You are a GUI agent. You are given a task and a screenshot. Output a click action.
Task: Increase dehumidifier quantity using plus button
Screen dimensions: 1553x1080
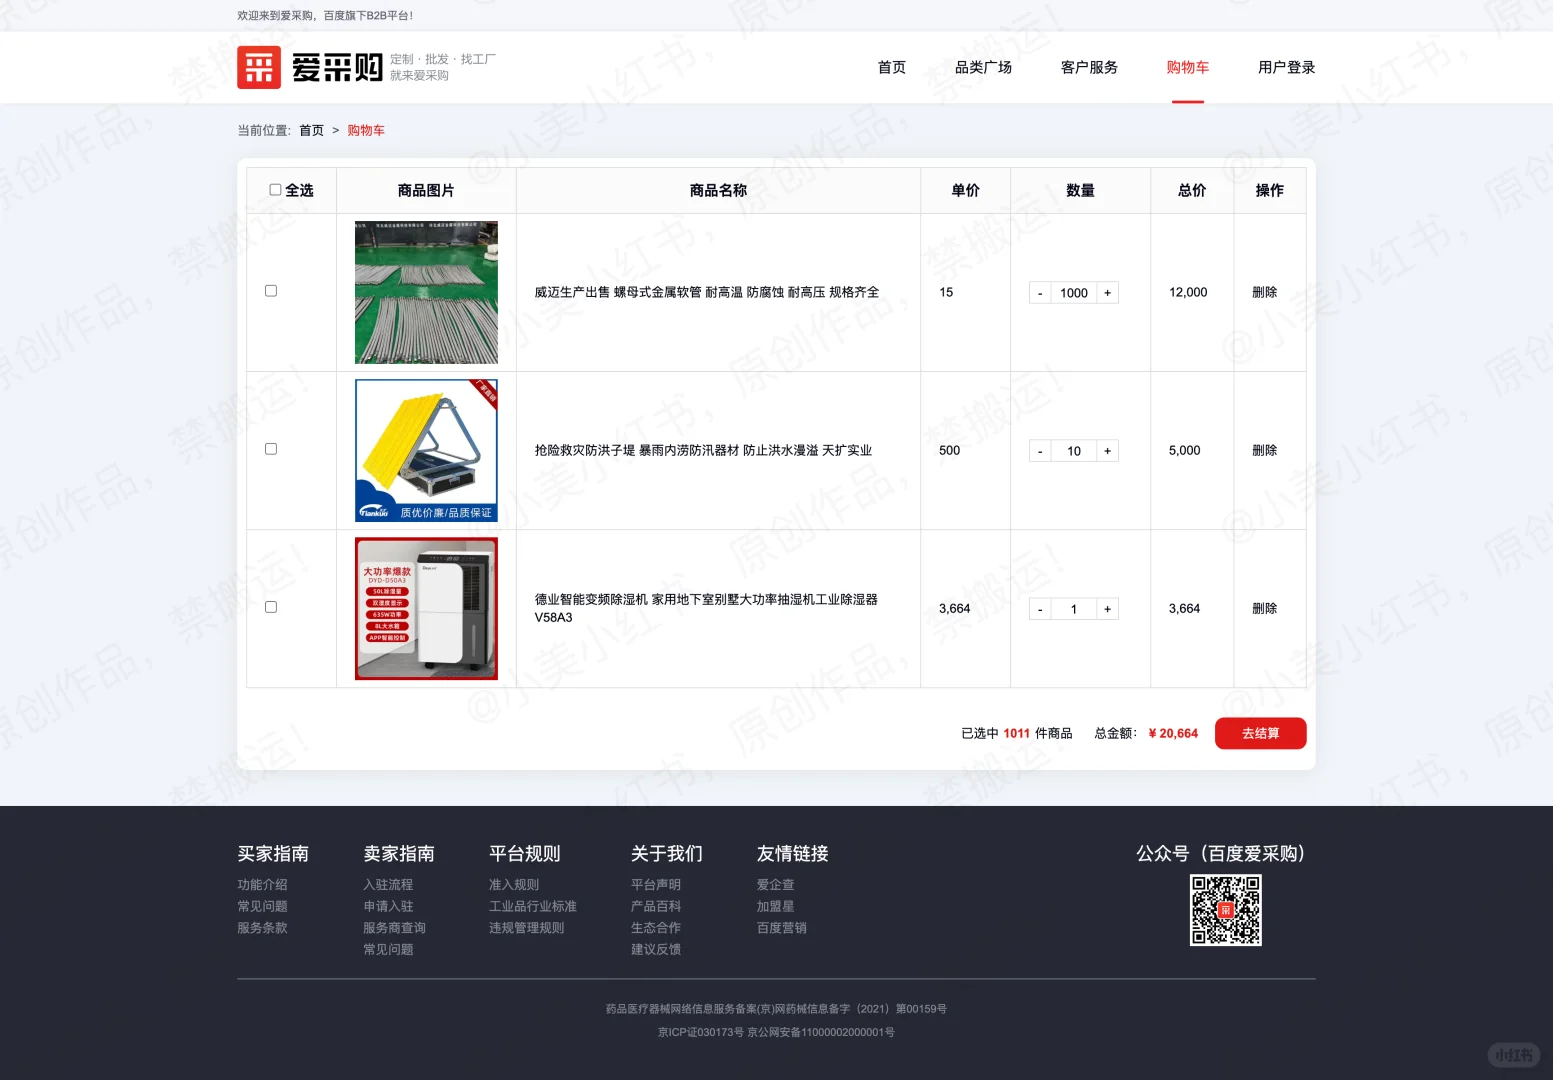(x=1107, y=608)
